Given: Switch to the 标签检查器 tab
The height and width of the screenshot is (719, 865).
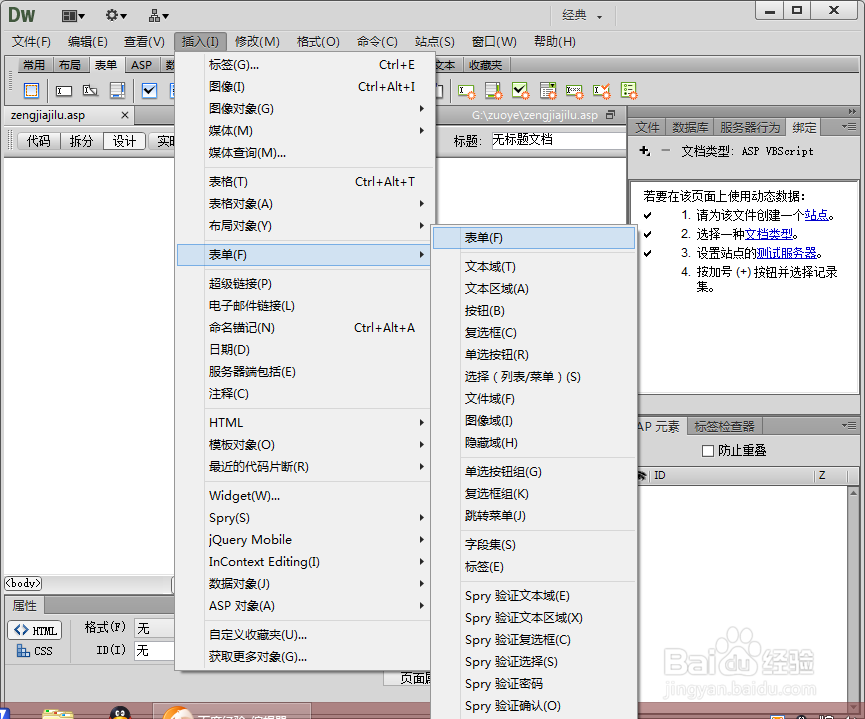Looking at the screenshot, I should pyautogui.click(x=724, y=426).
